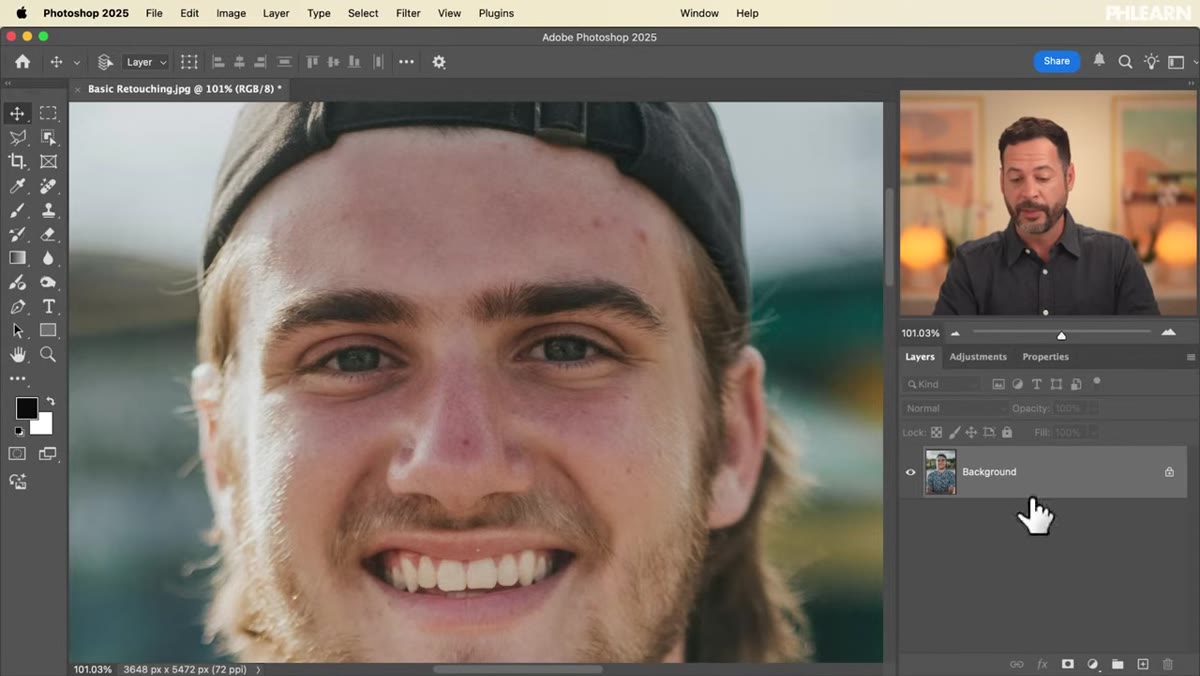Select the Rectangular Marquee tool
This screenshot has height=676, width=1200.
48,114
